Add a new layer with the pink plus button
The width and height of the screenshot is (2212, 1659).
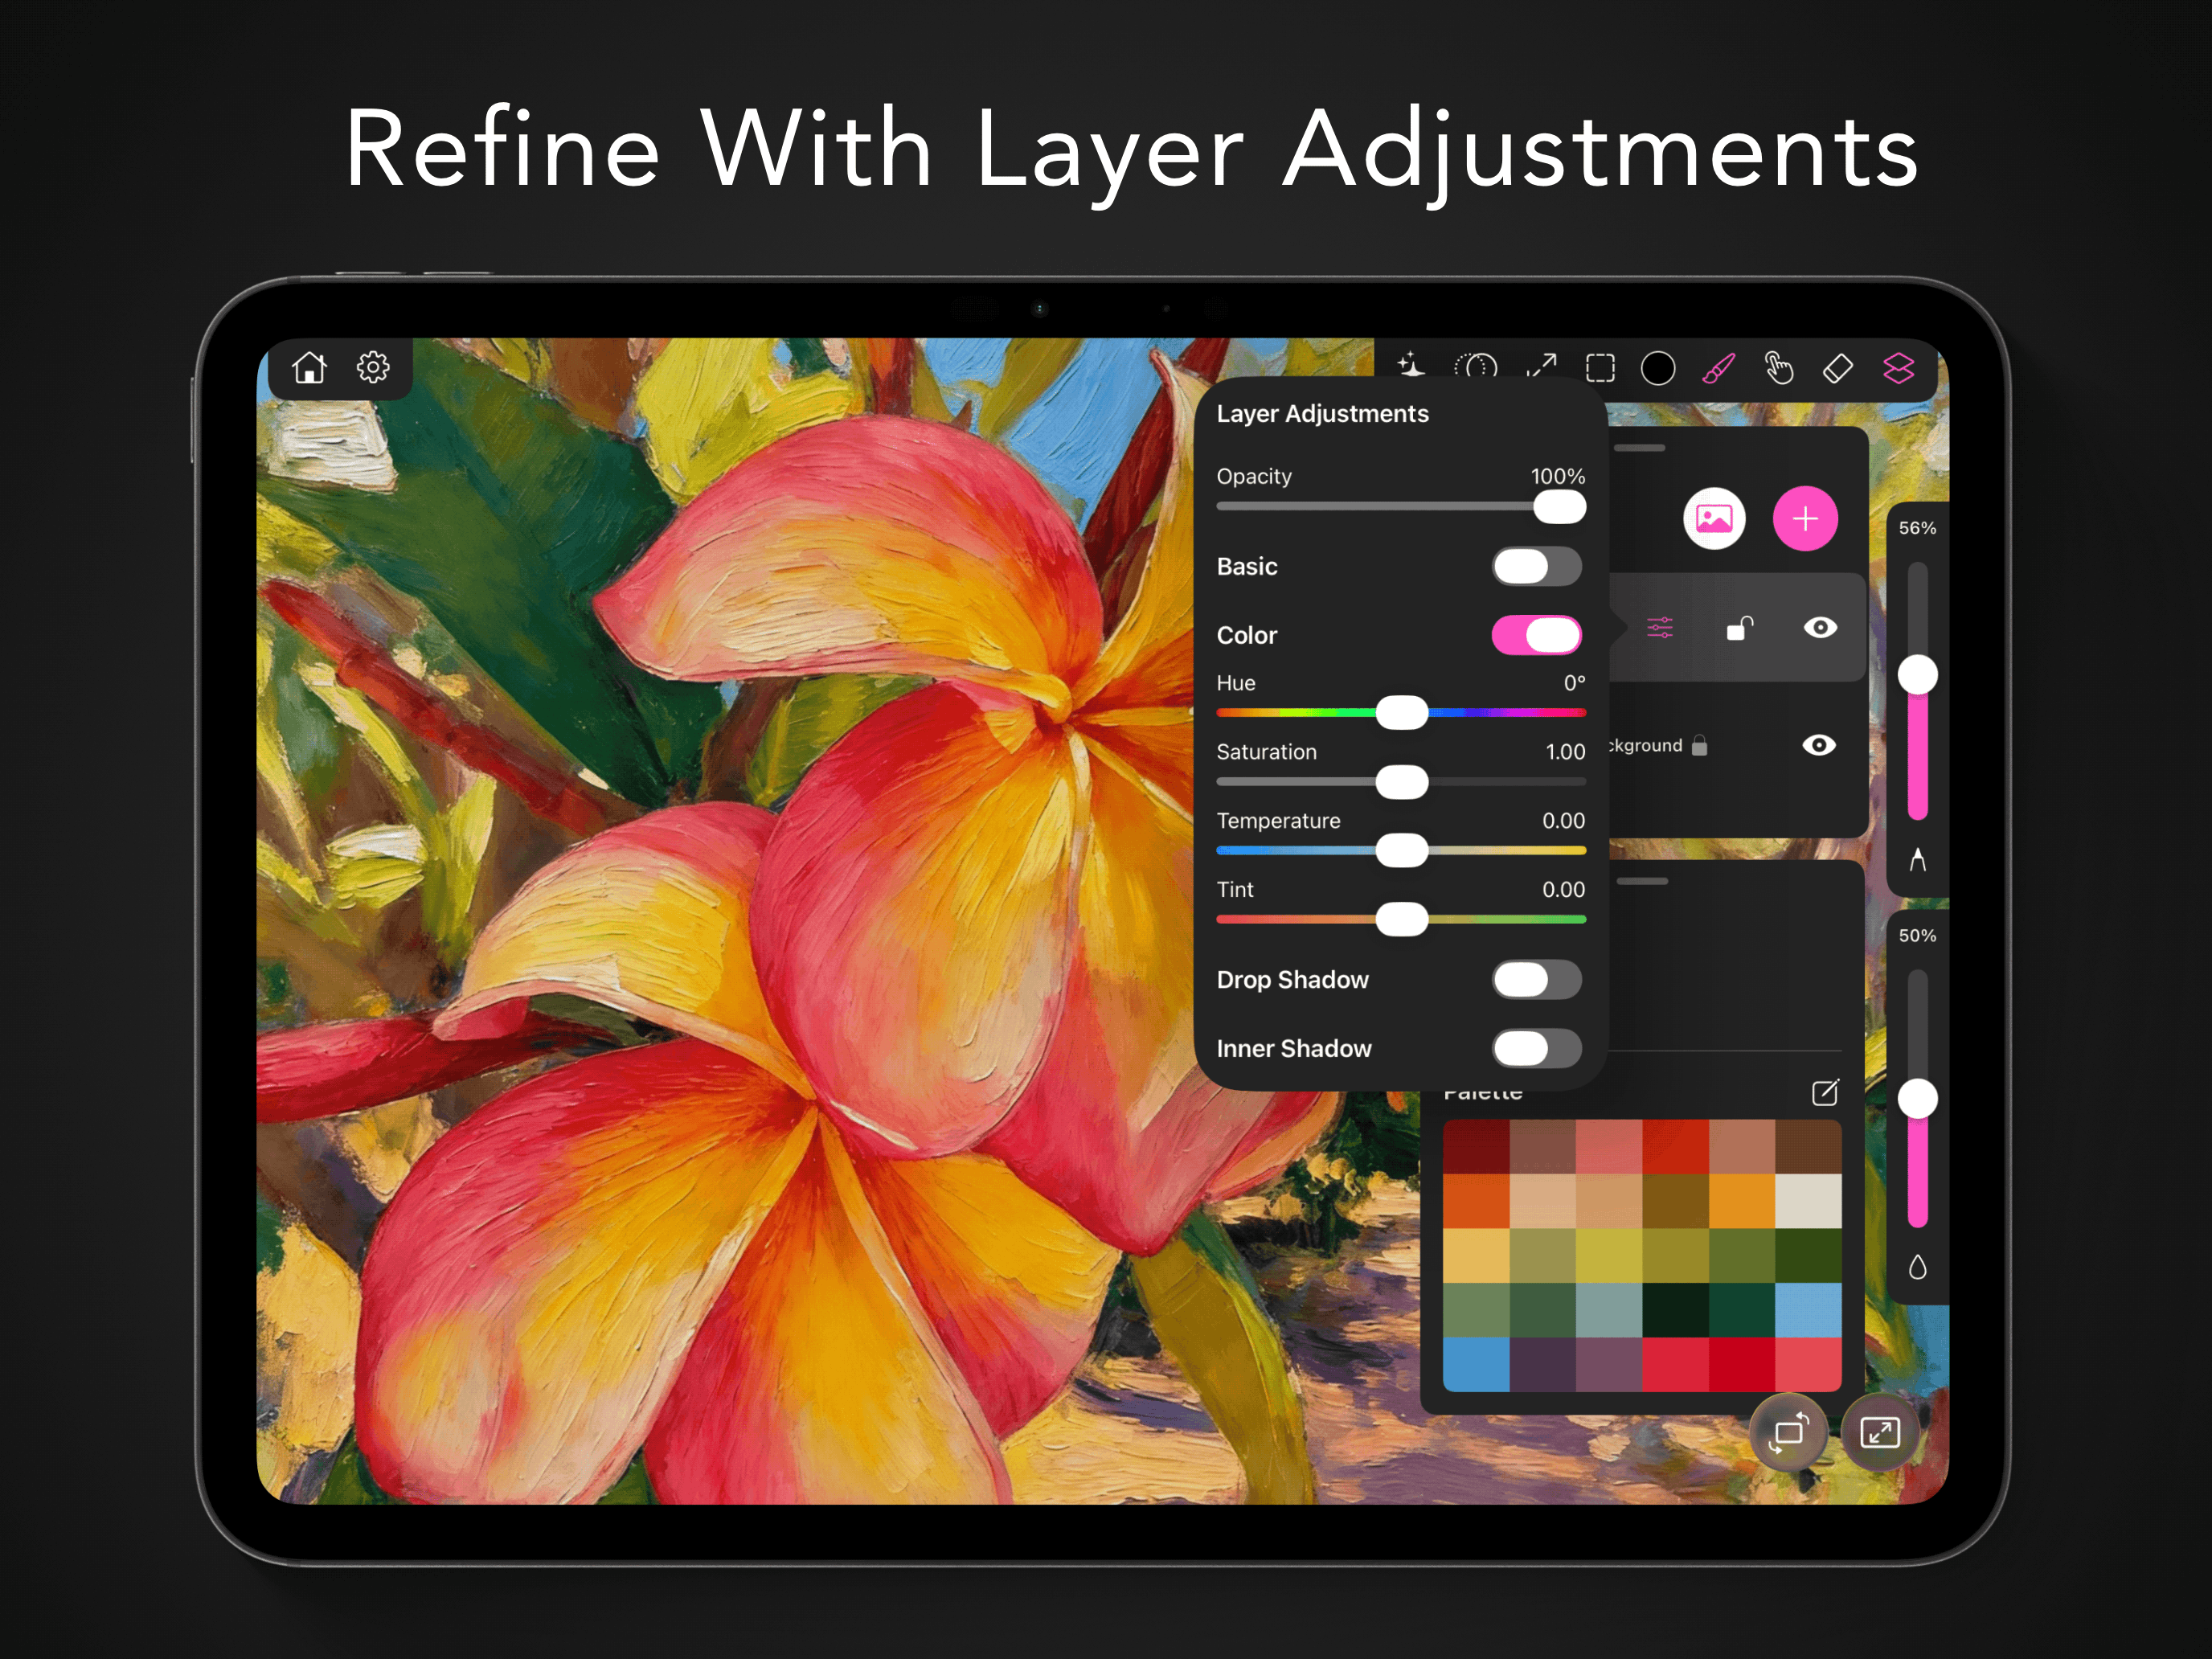[1806, 518]
